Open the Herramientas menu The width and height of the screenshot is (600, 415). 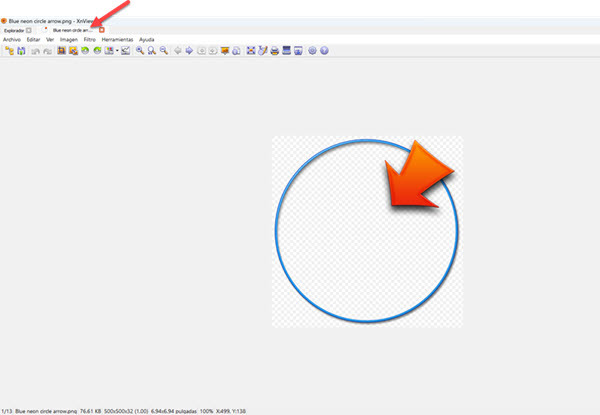[x=117, y=39]
